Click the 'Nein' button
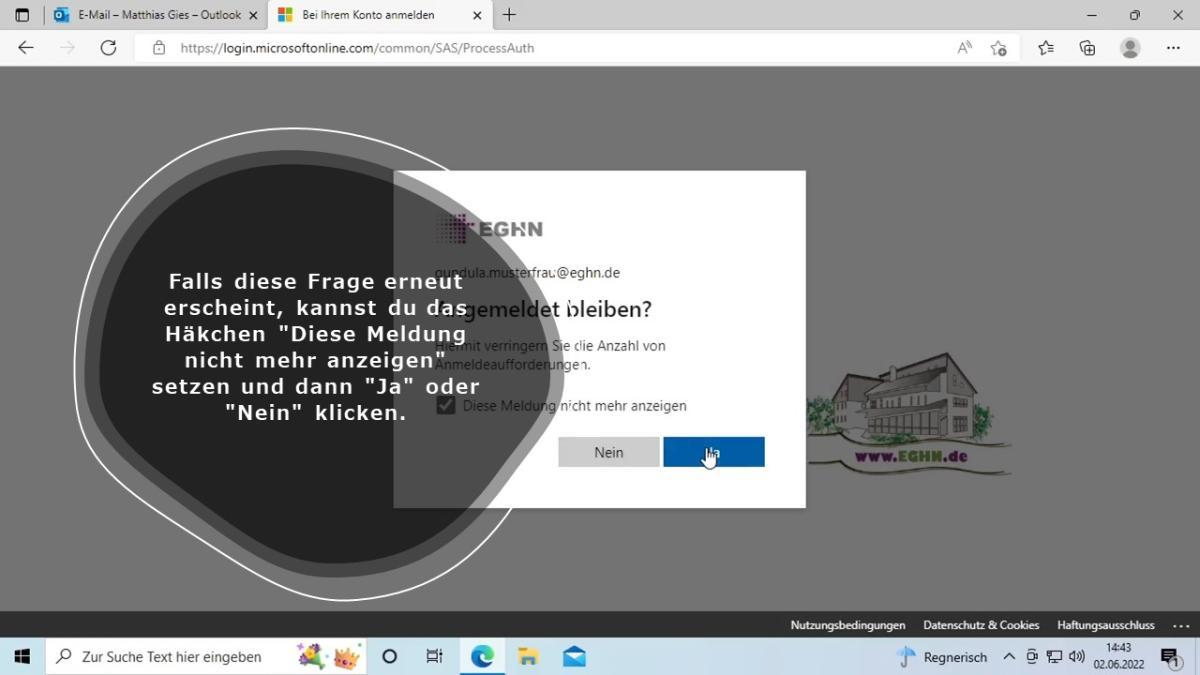 (608, 452)
